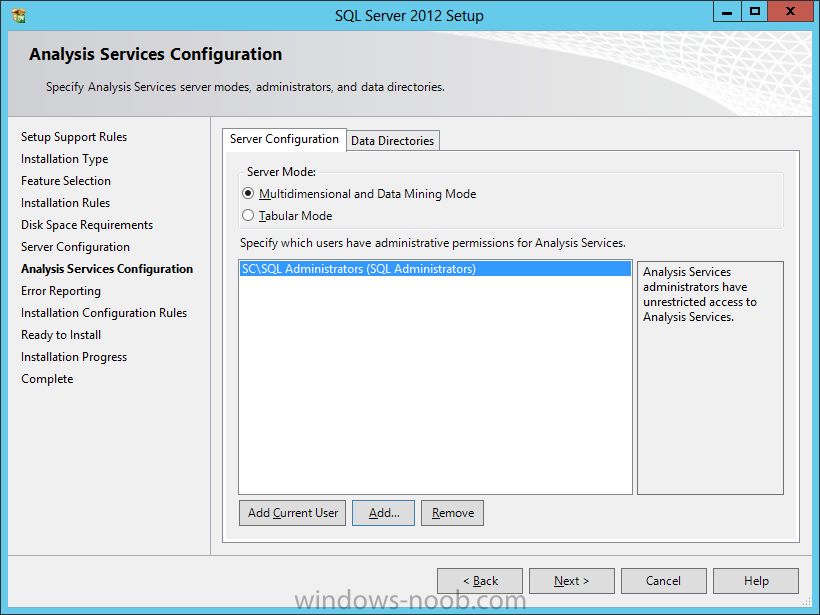This screenshot has height=615, width=820.
Task: Open the Data Directories tab
Action: (393, 141)
